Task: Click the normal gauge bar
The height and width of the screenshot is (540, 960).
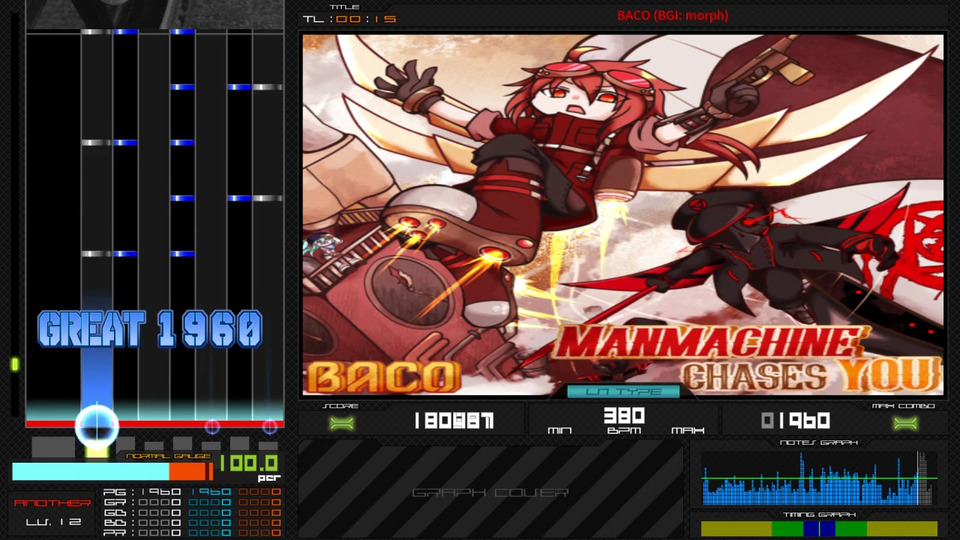Action: click(113, 471)
